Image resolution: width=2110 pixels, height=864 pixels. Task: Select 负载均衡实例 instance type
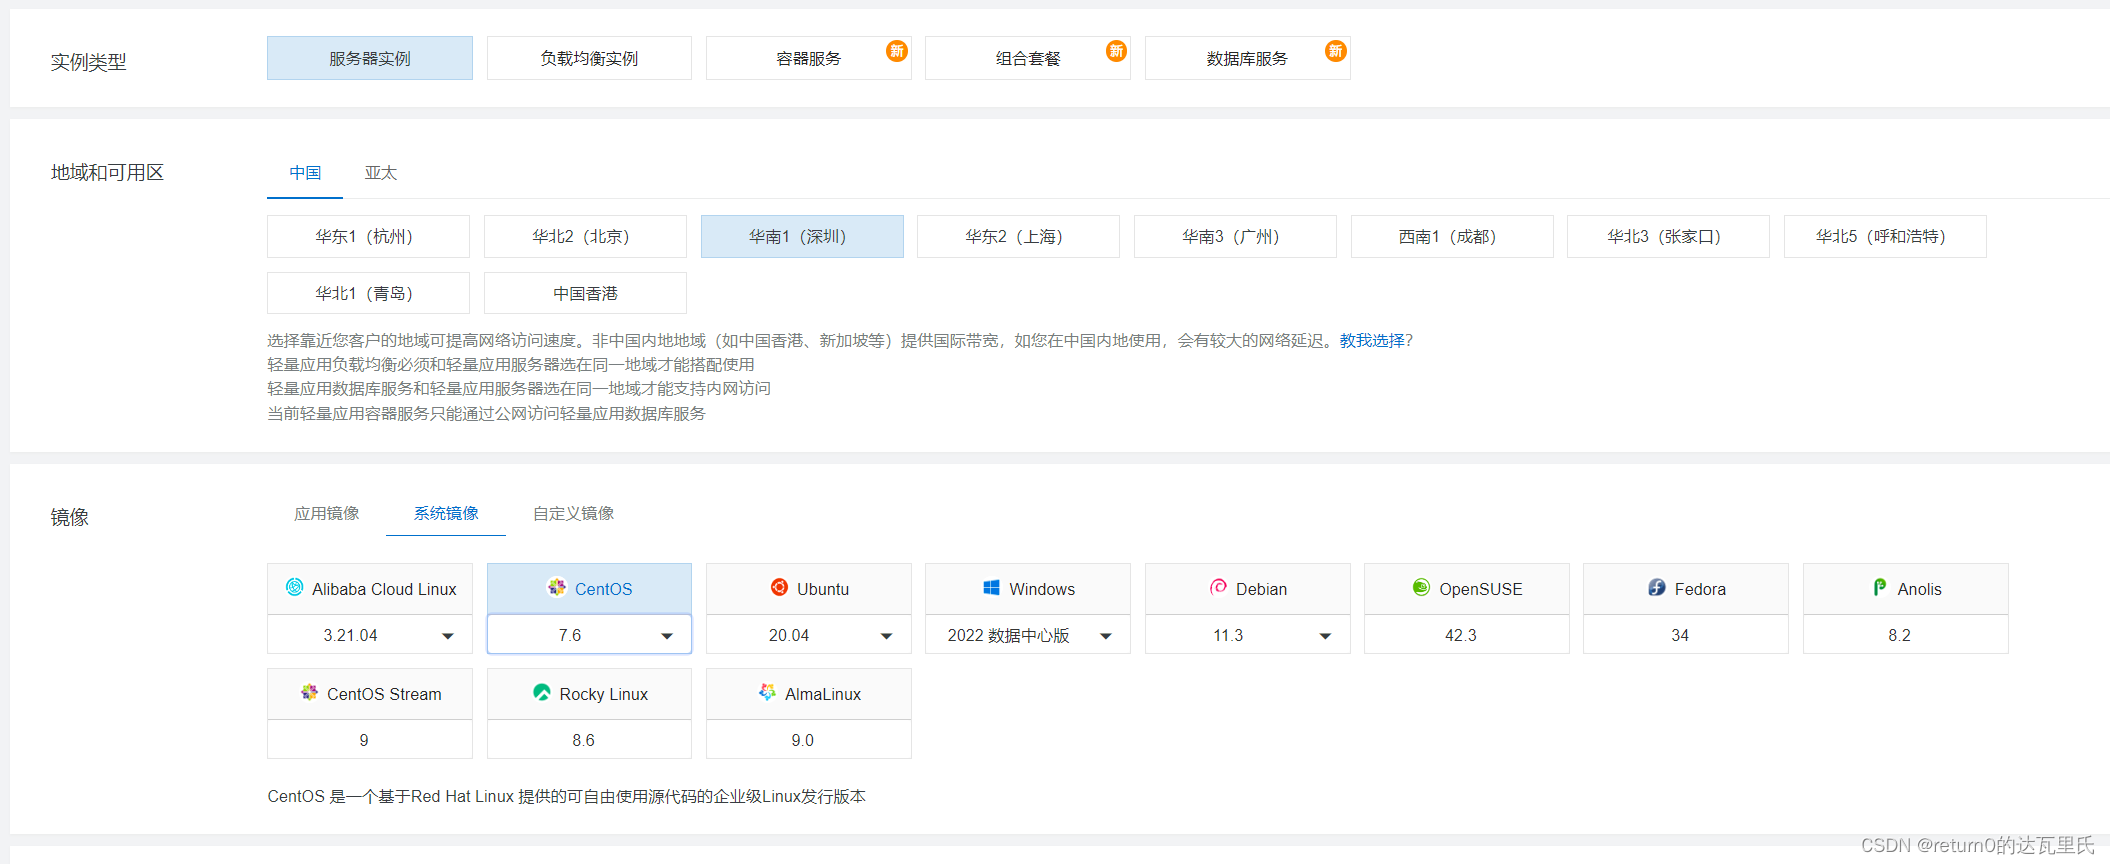pyautogui.click(x=589, y=58)
